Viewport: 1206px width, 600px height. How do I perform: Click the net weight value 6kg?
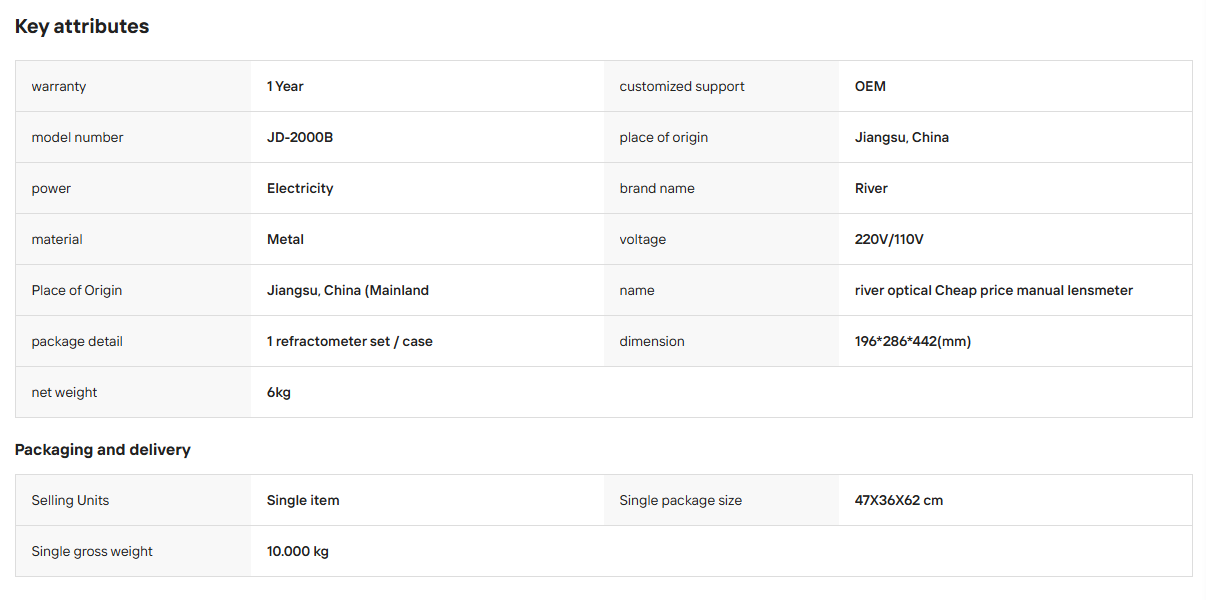(279, 392)
